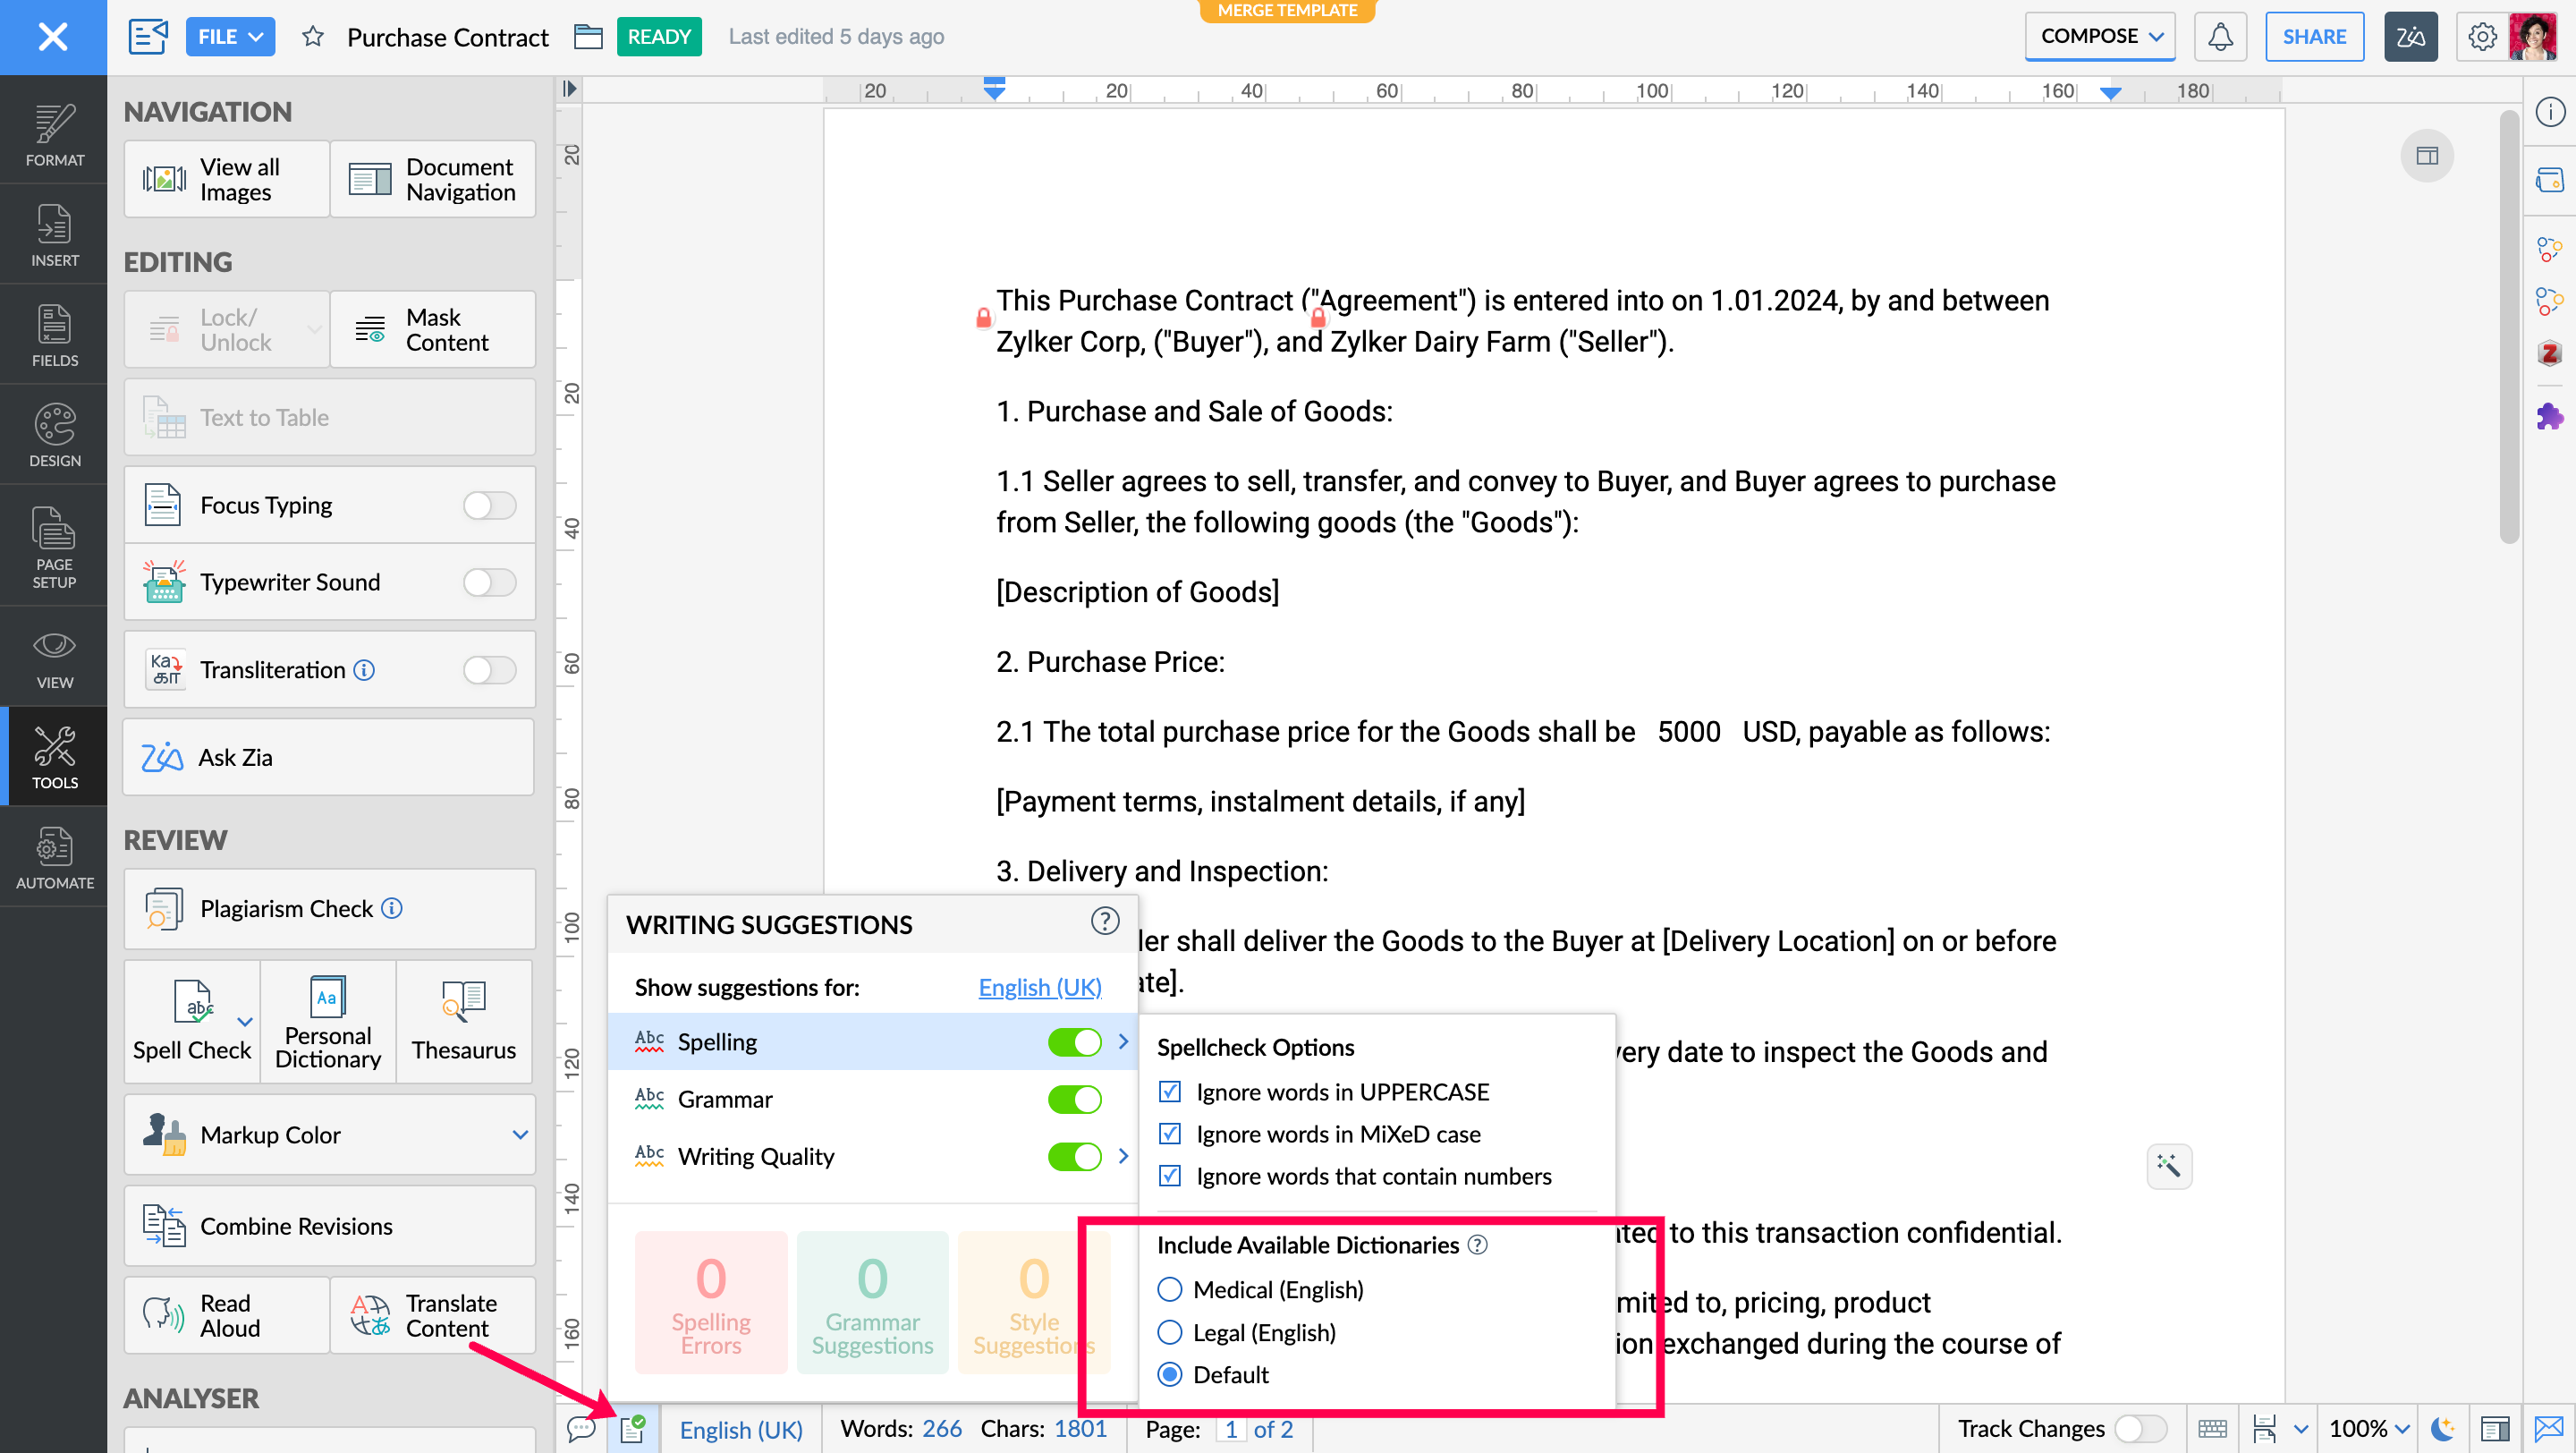
Task: Click the magic wand icon in document
Action: pyautogui.click(x=2169, y=1166)
